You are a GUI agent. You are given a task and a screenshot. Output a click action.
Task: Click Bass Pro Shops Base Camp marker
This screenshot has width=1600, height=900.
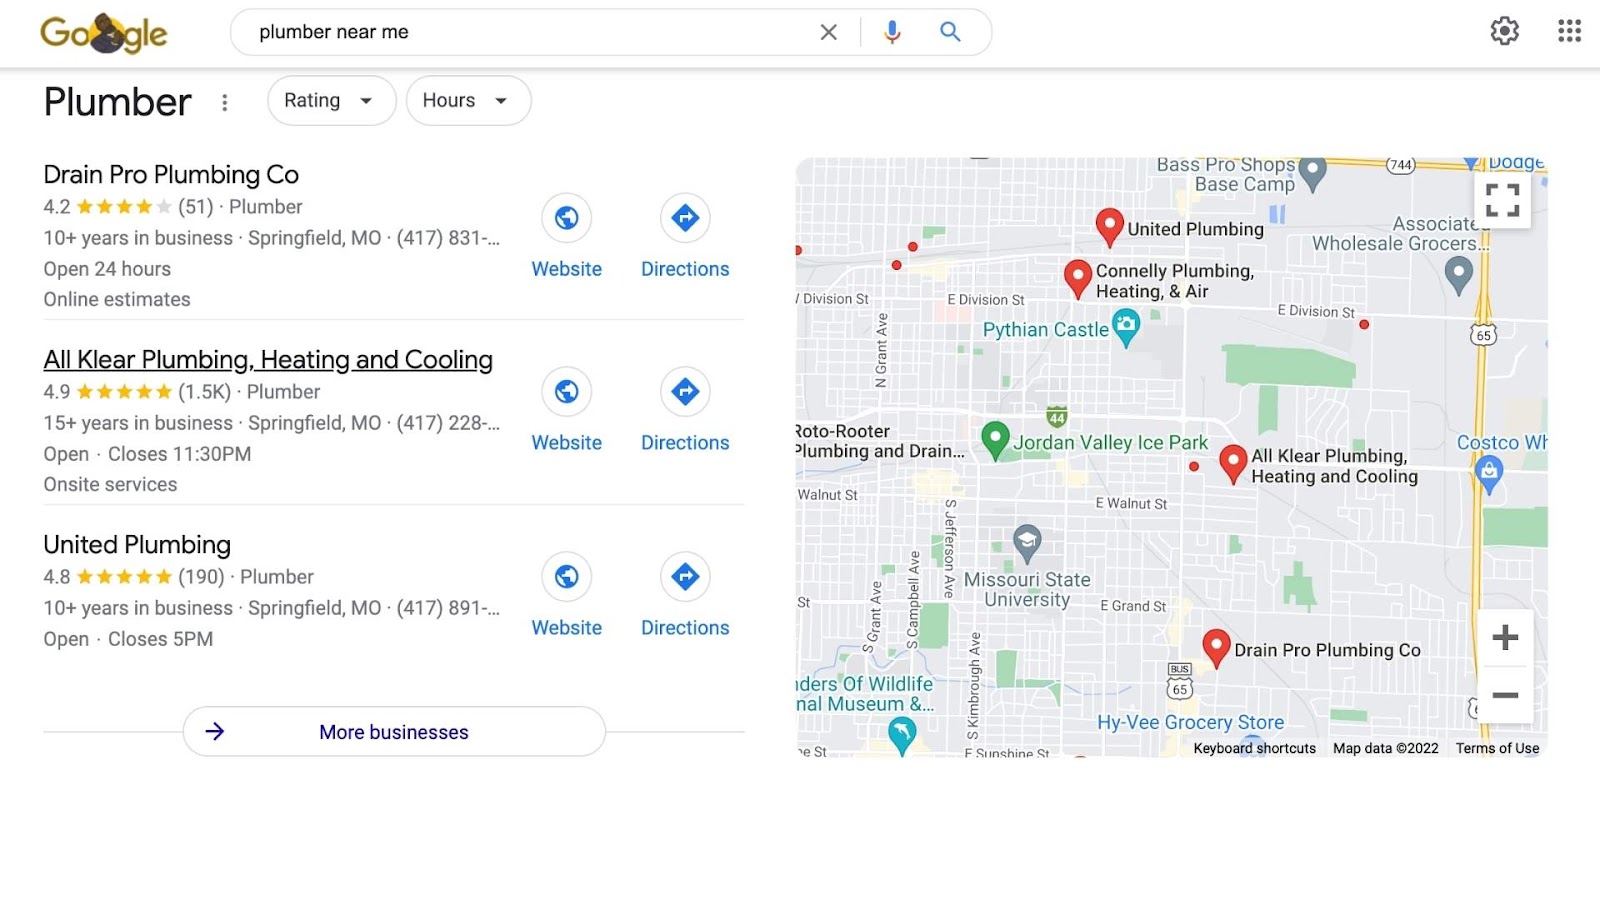(1312, 174)
